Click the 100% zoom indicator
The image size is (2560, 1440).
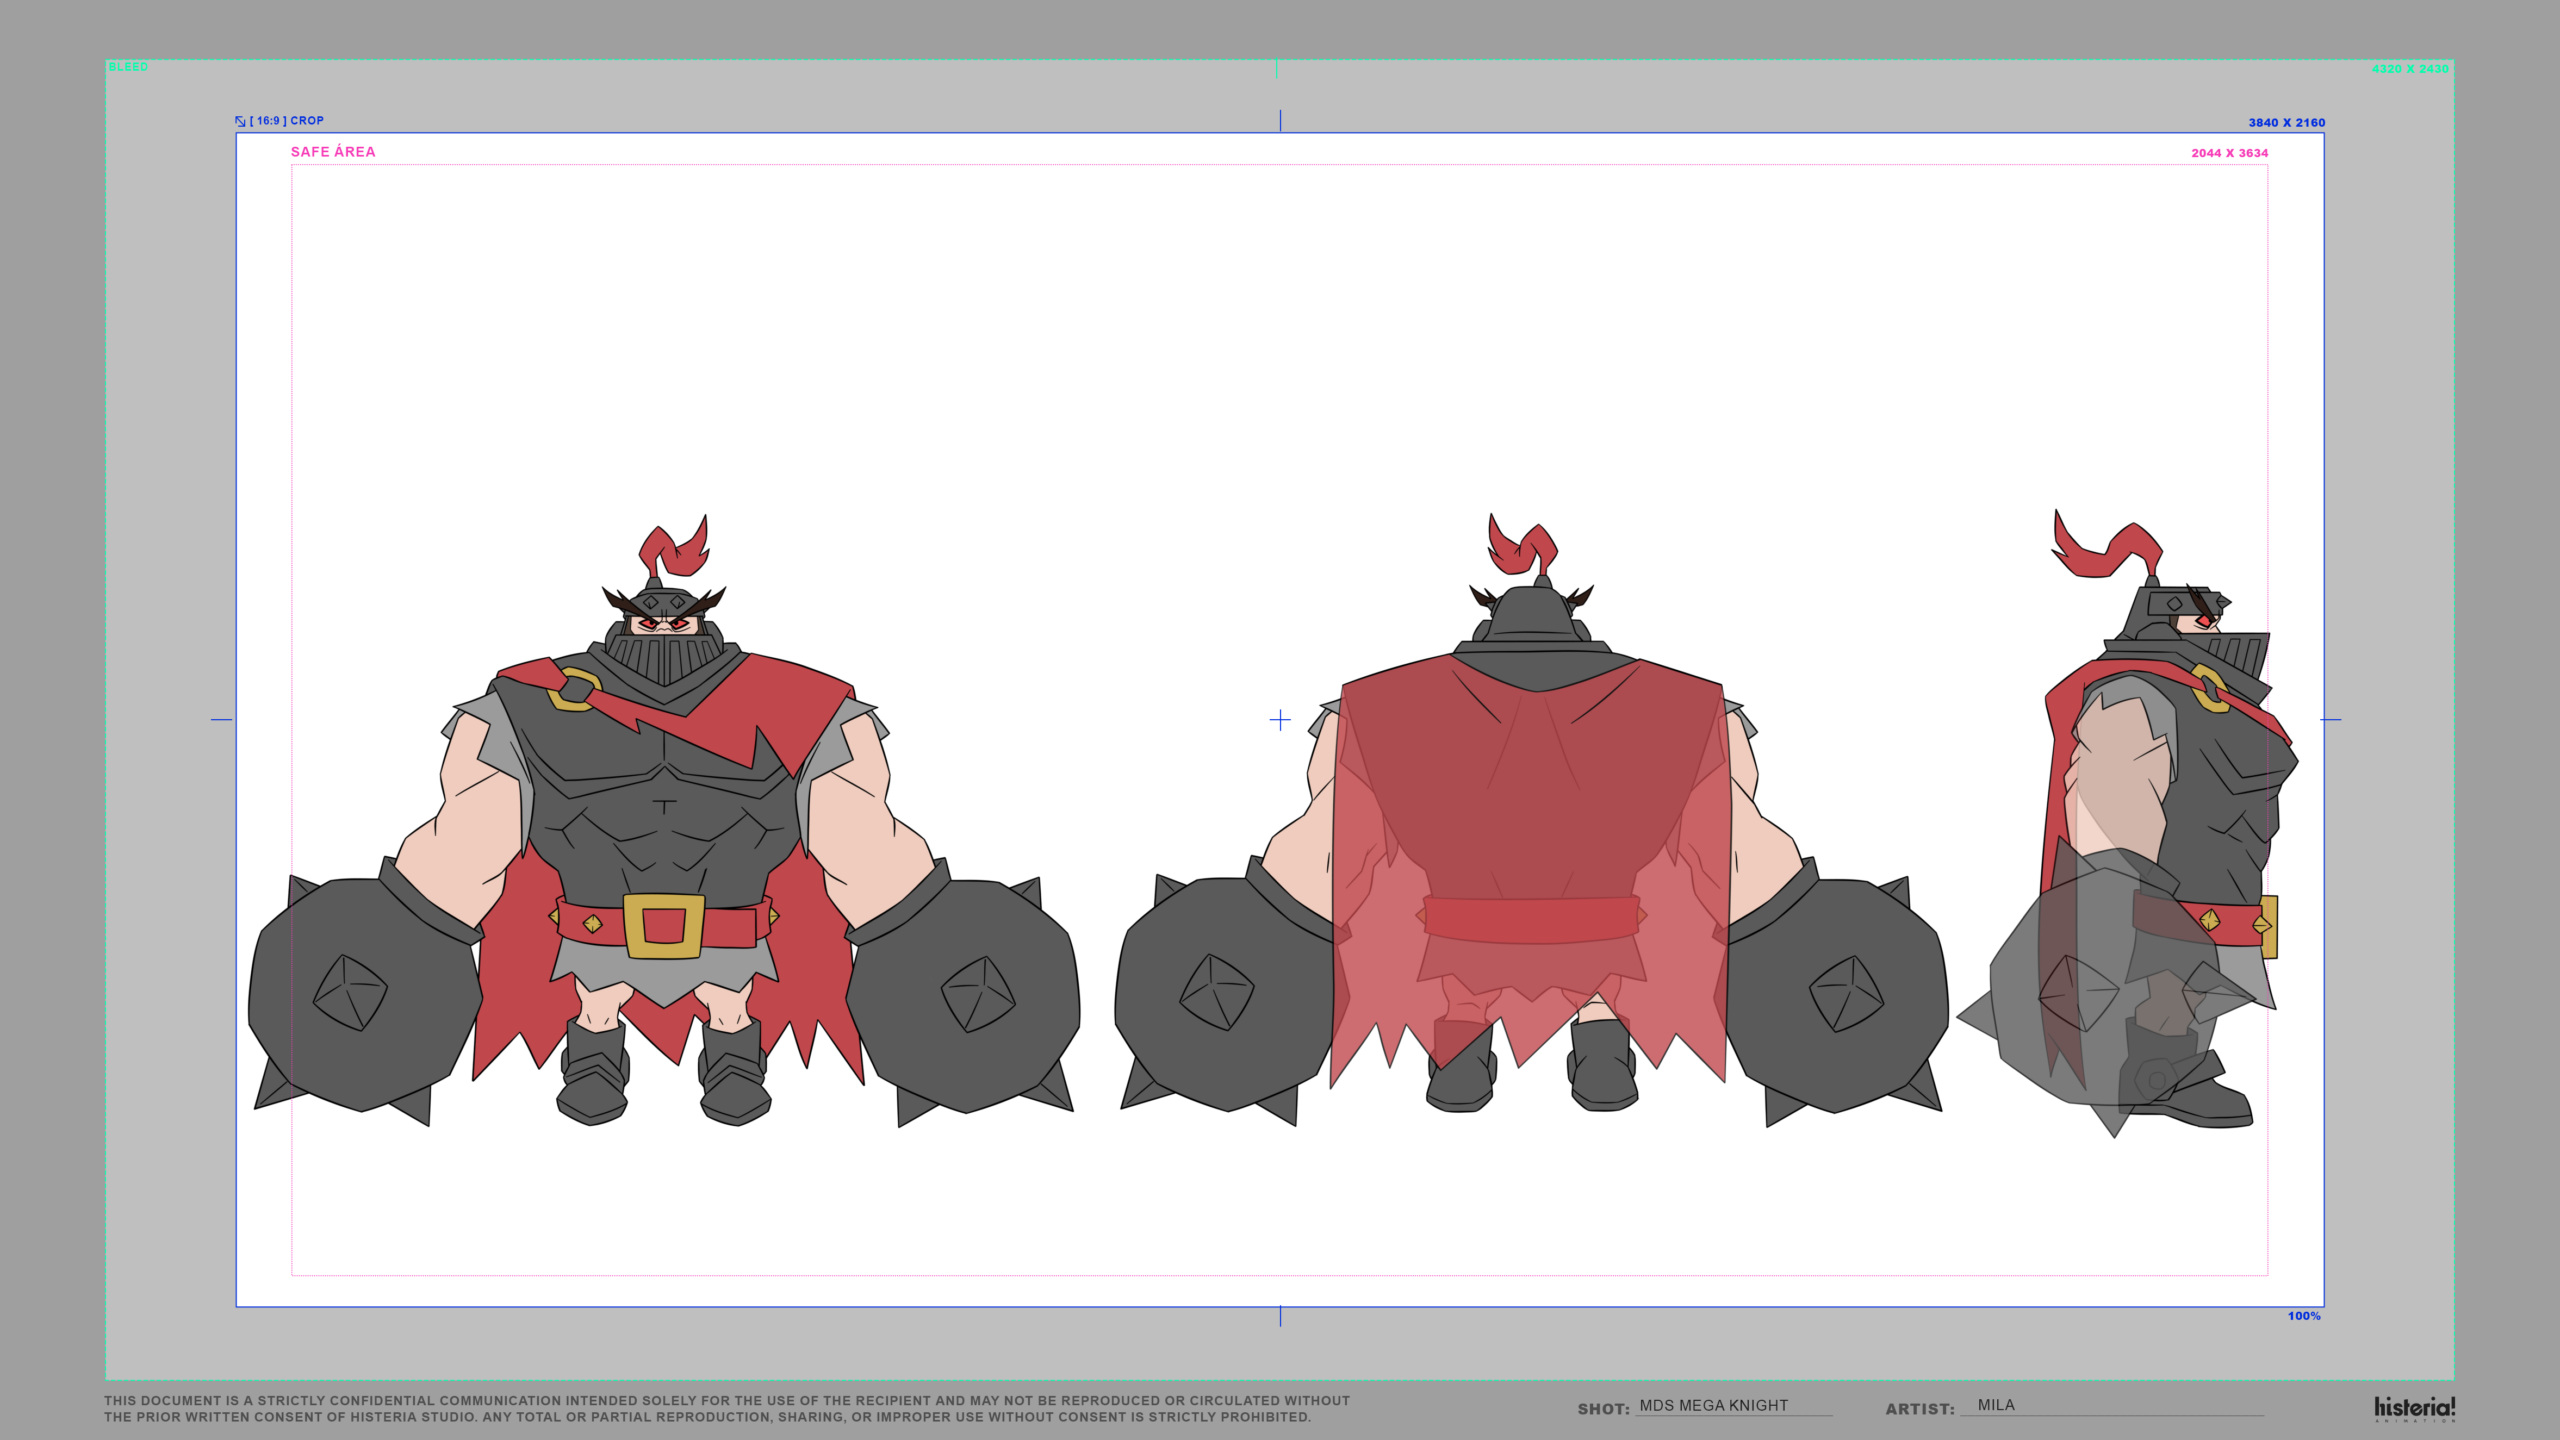pyautogui.click(x=2303, y=1316)
